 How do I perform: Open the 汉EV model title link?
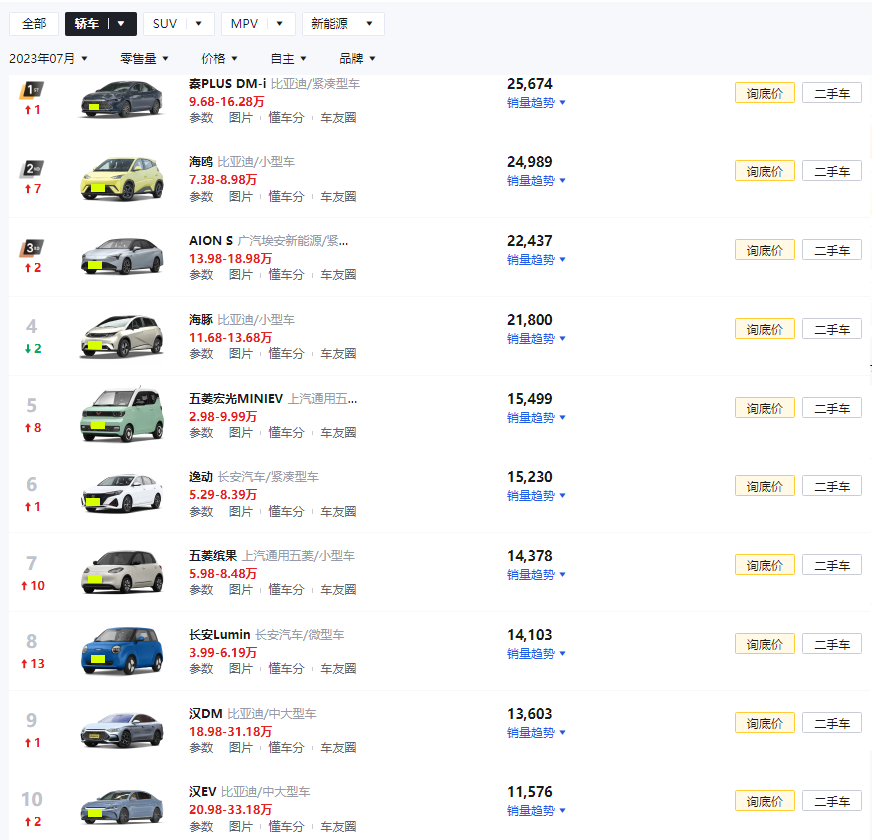click(x=202, y=792)
